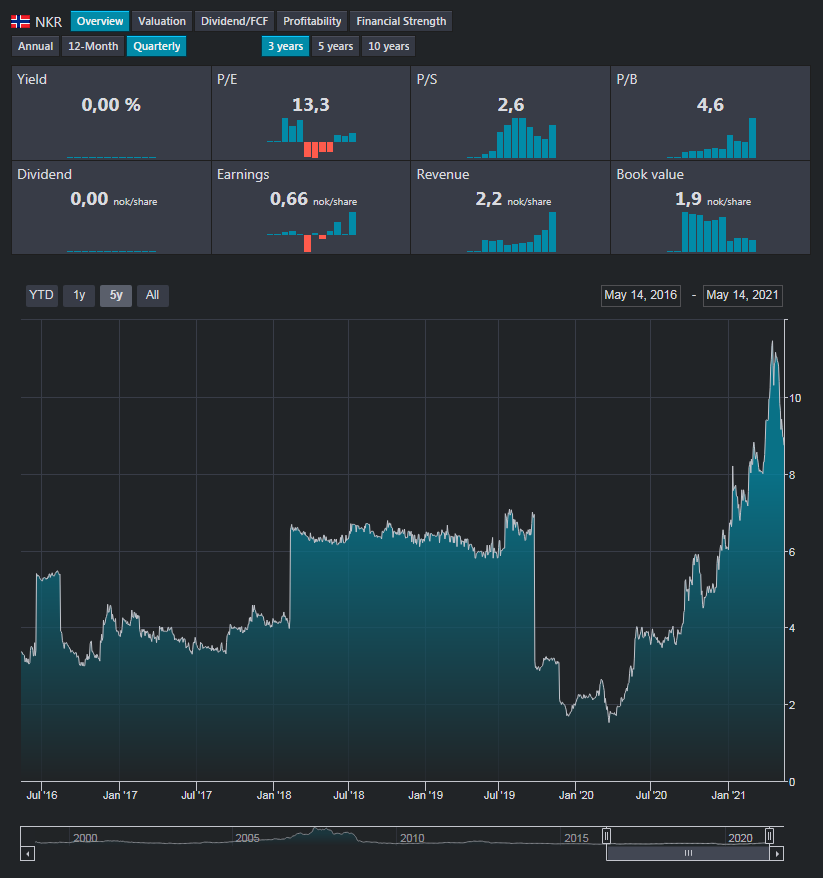Click the Revenue mini chart card
Screen dimensions: 823x878
pos(510,208)
